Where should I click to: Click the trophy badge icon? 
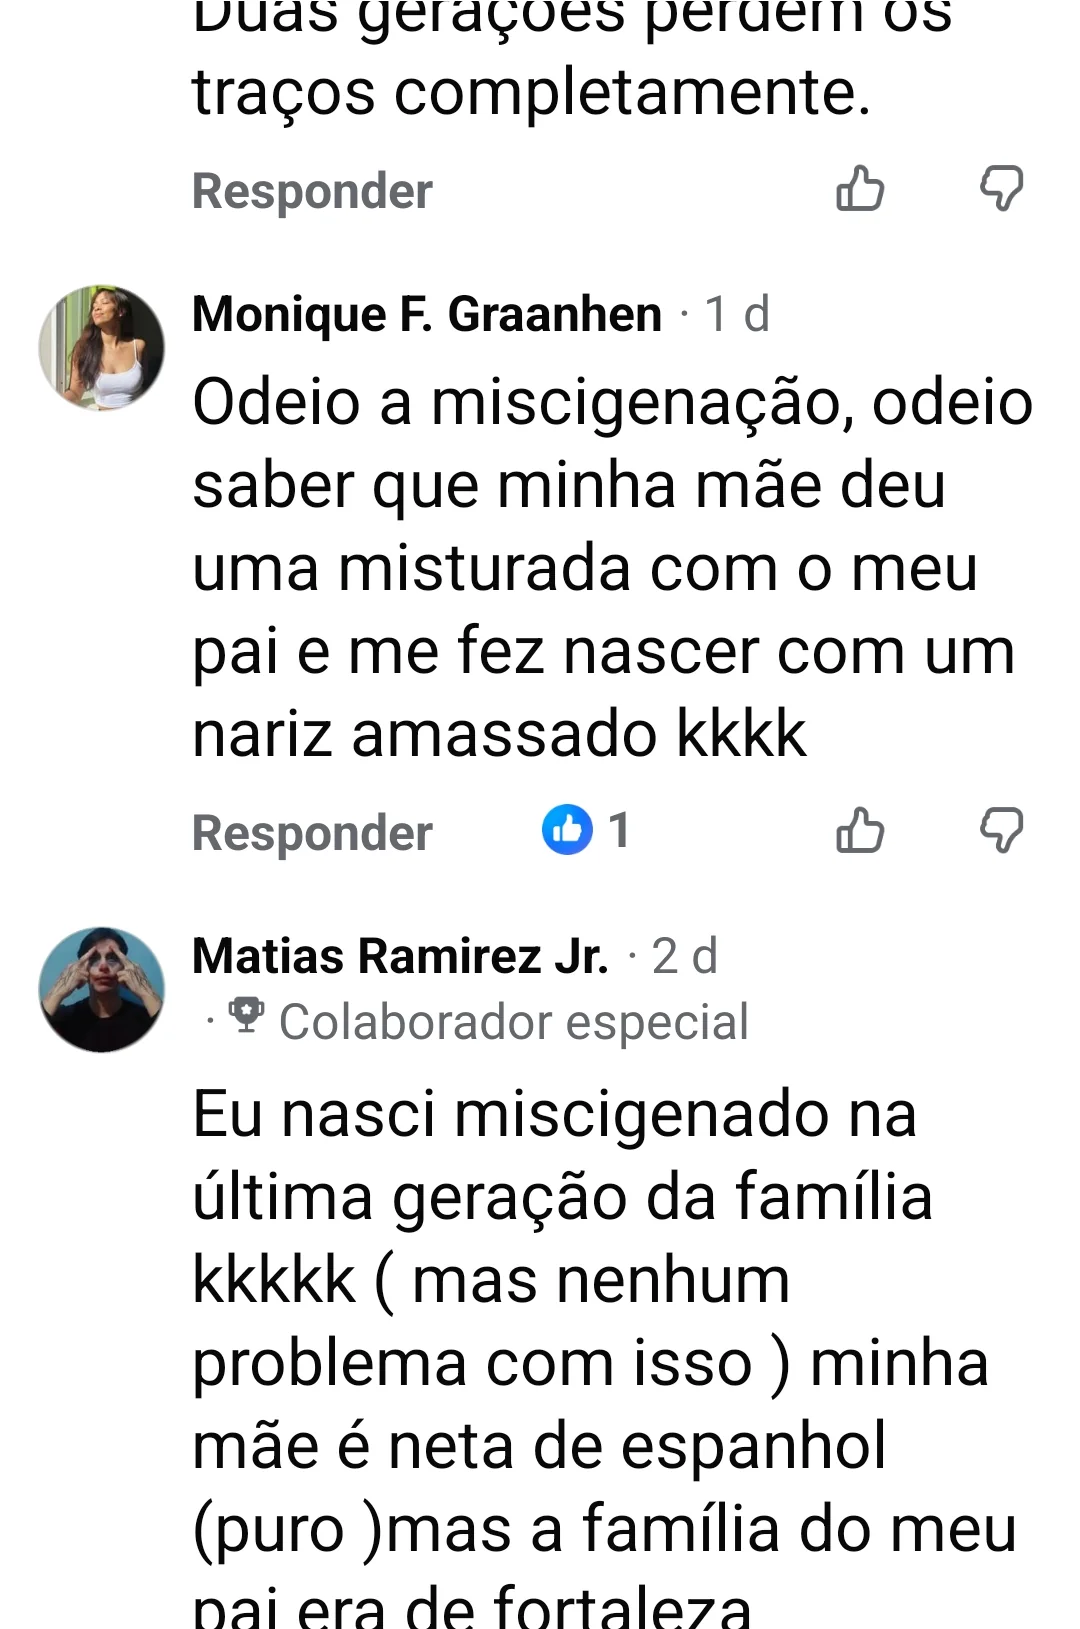click(245, 1017)
